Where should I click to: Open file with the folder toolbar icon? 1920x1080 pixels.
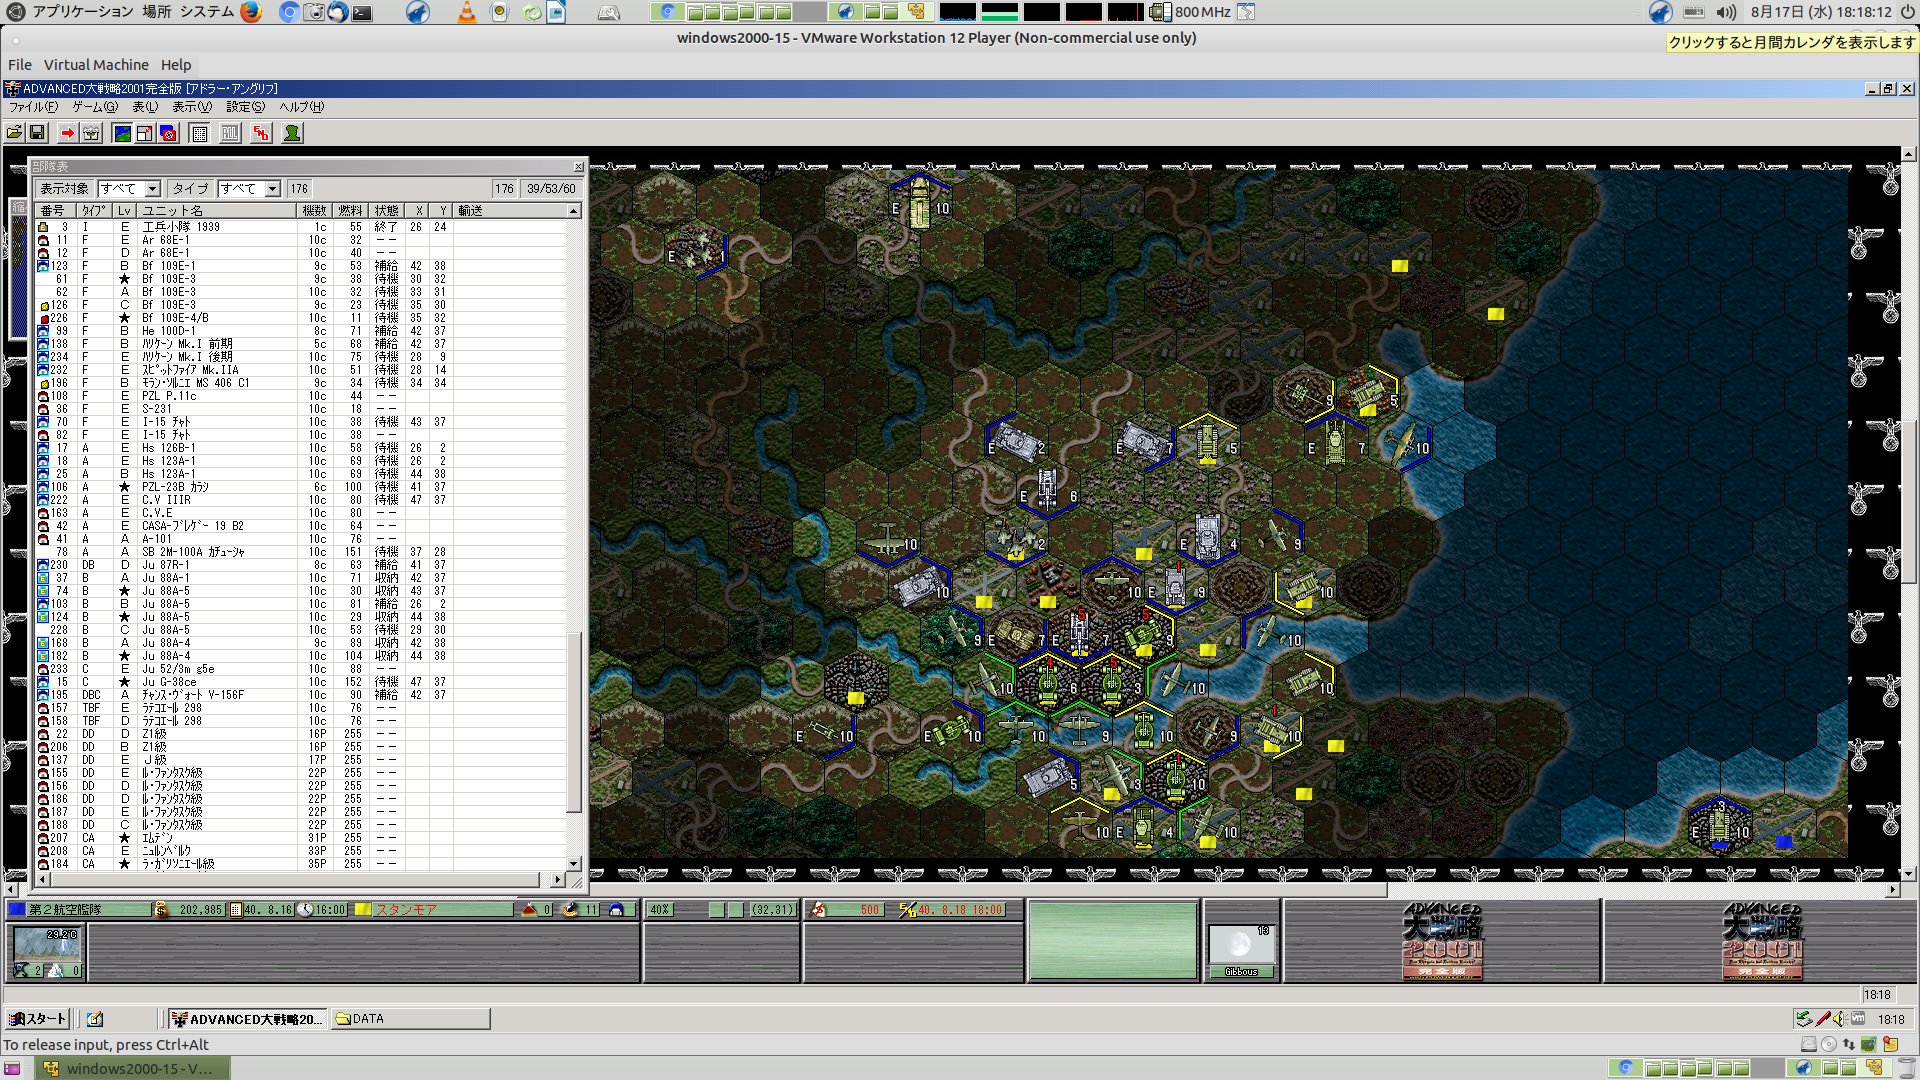coord(14,133)
